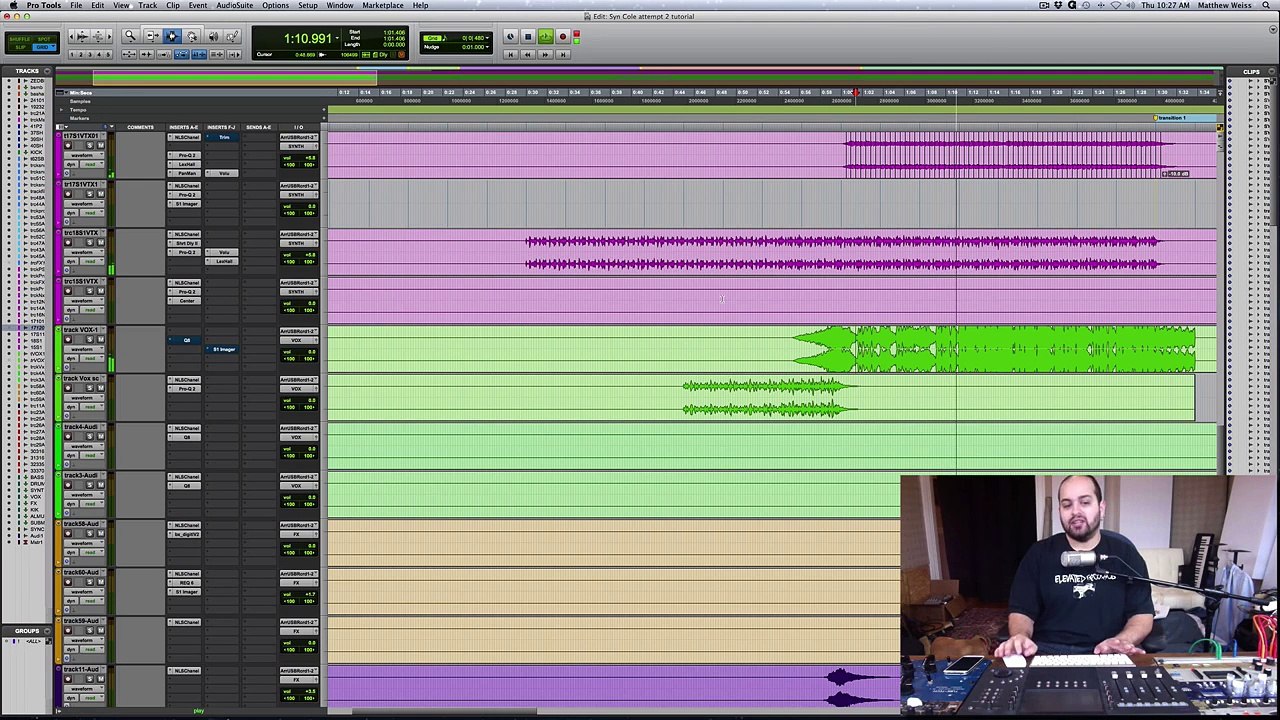Viewport: 1280px width, 720px height.
Task: Click the Rewind transport button
Action: click(528, 54)
